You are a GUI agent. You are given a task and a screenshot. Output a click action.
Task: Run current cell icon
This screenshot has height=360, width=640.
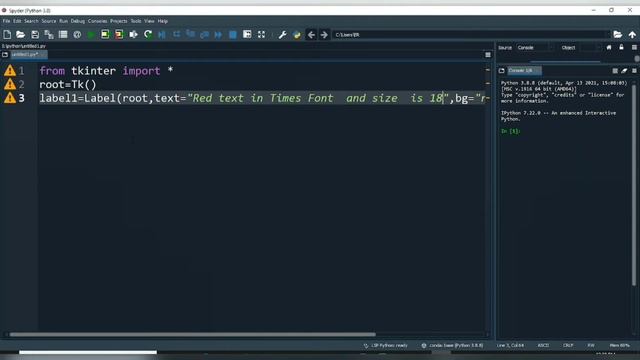click(x=105, y=35)
